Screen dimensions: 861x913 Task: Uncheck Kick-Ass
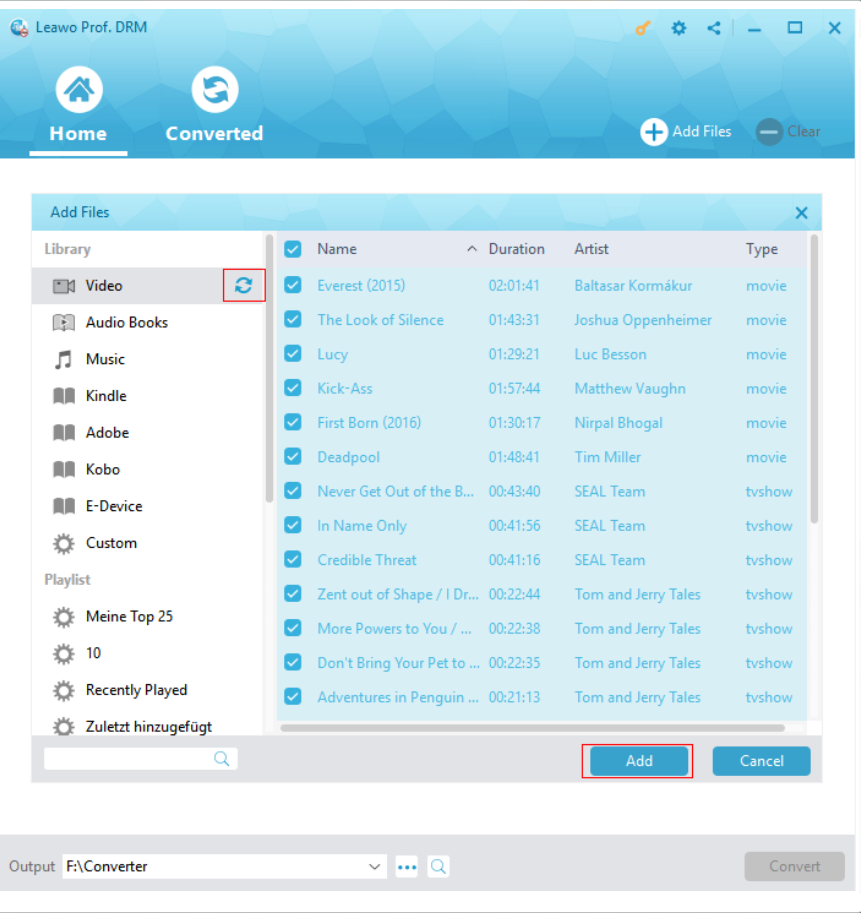click(x=293, y=388)
